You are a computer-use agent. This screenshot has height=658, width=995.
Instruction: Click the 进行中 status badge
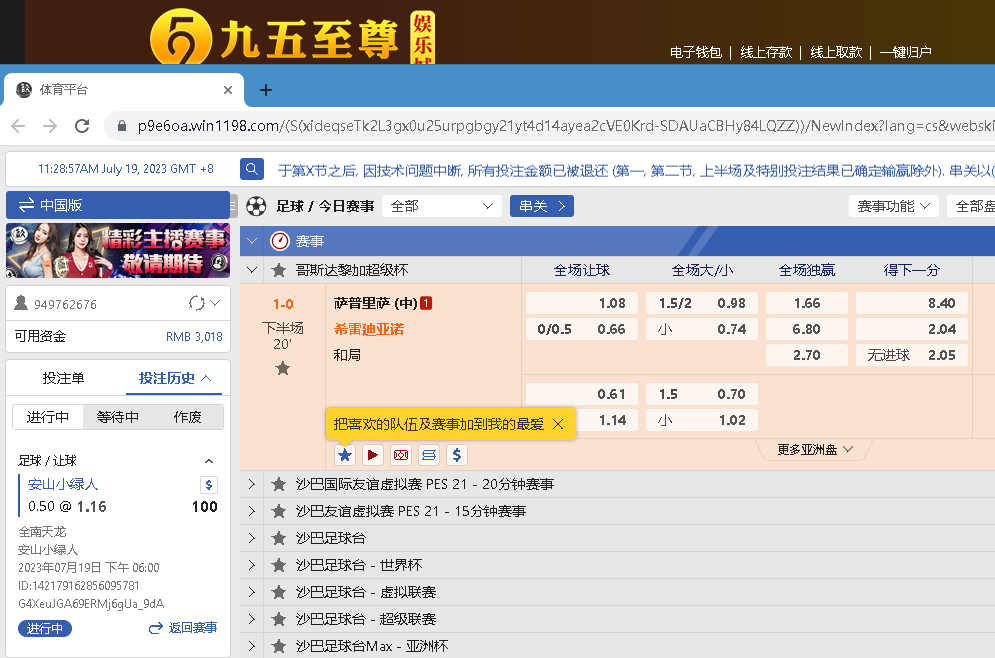[45, 628]
